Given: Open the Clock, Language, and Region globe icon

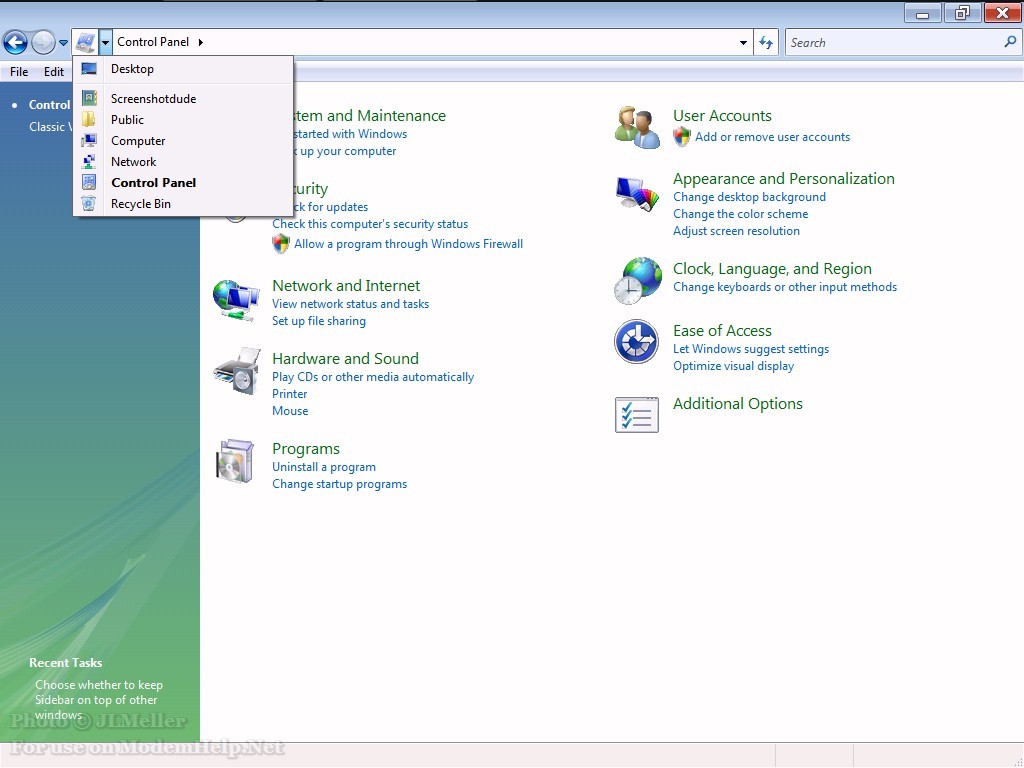Looking at the screenshot, I should [x=637, y=280].
